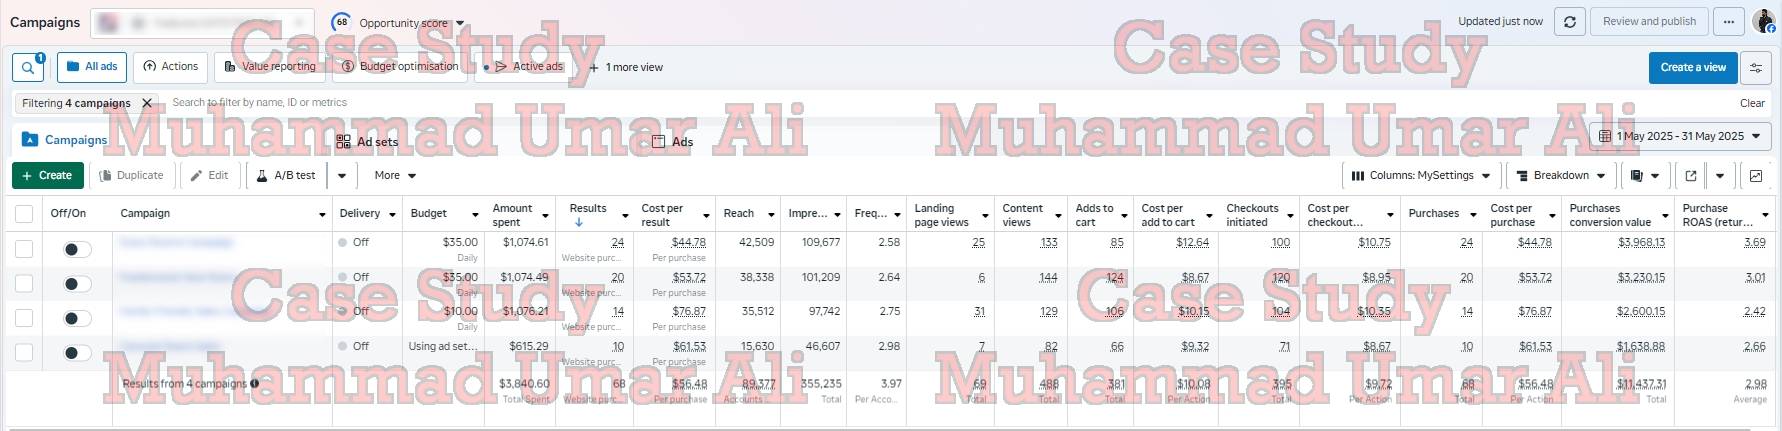
Task: Tick the select-all checkbox in header
Action: (24, 214)
